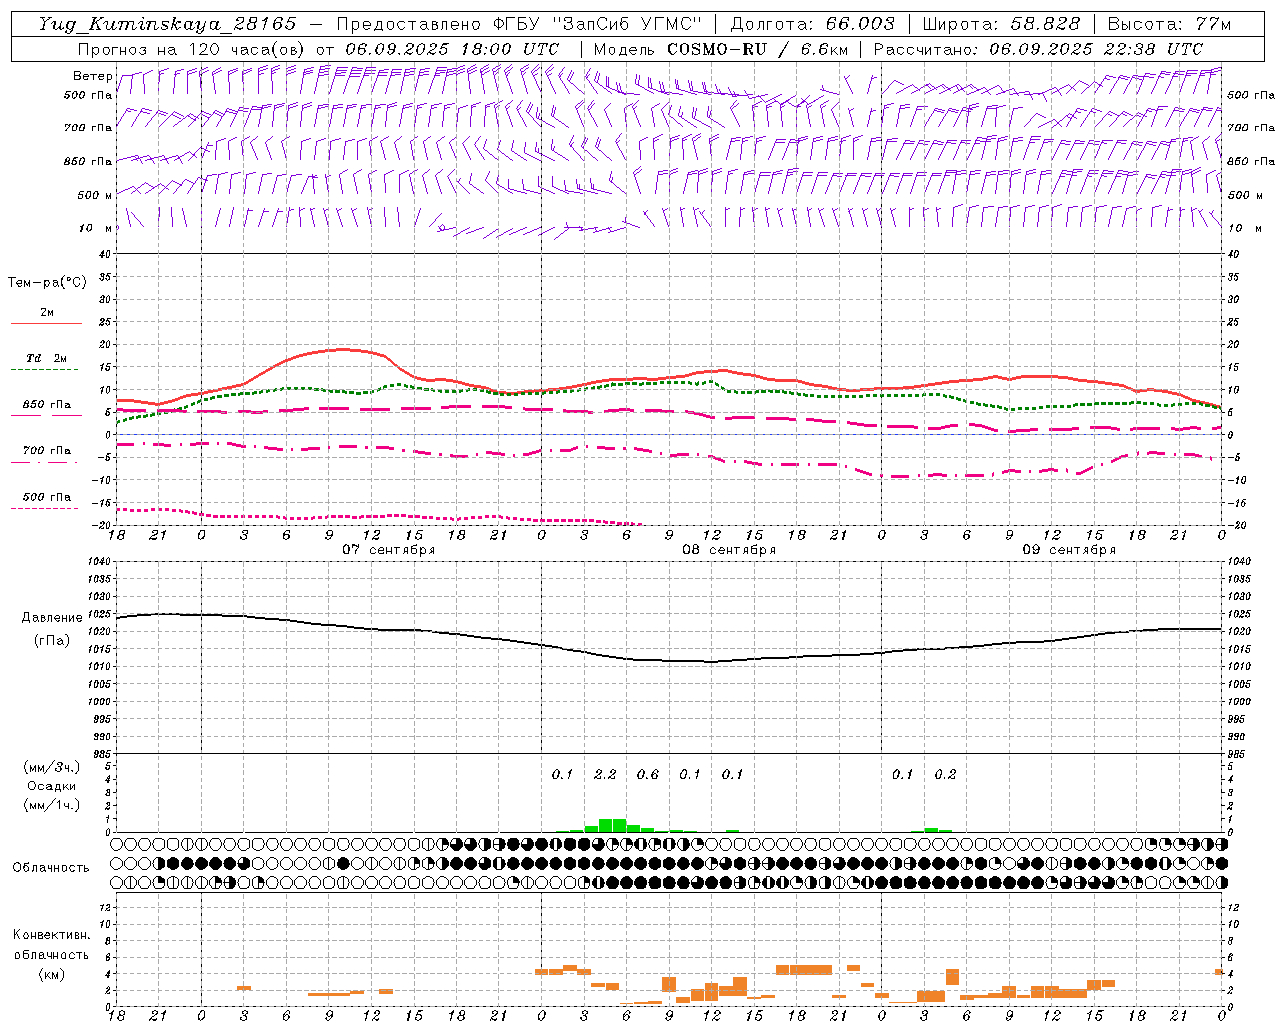1280x1024 pixels.
Task: Click the dashed line sample under 'Td 2м'
Action: pos(46,370)
